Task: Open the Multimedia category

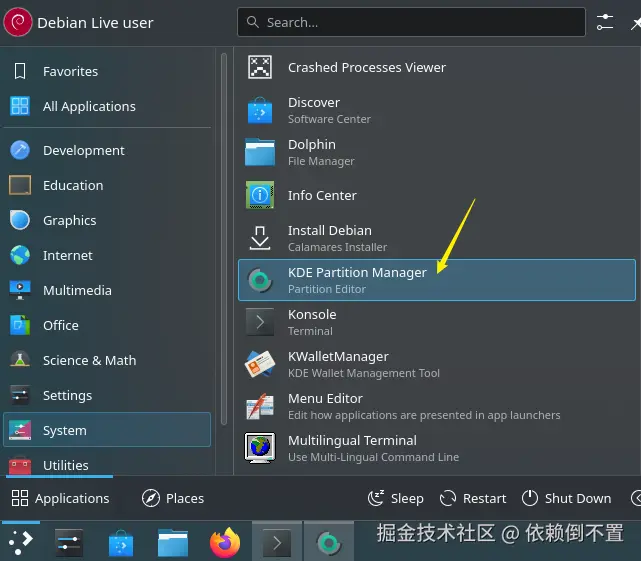Action: (107, 290)
